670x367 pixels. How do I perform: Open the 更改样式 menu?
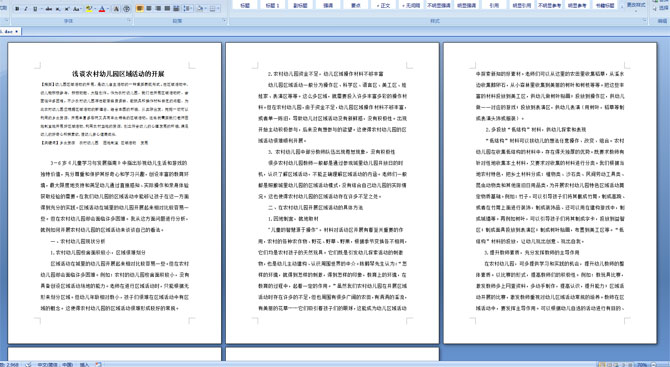pyautogui.click(x=636, y=5)
